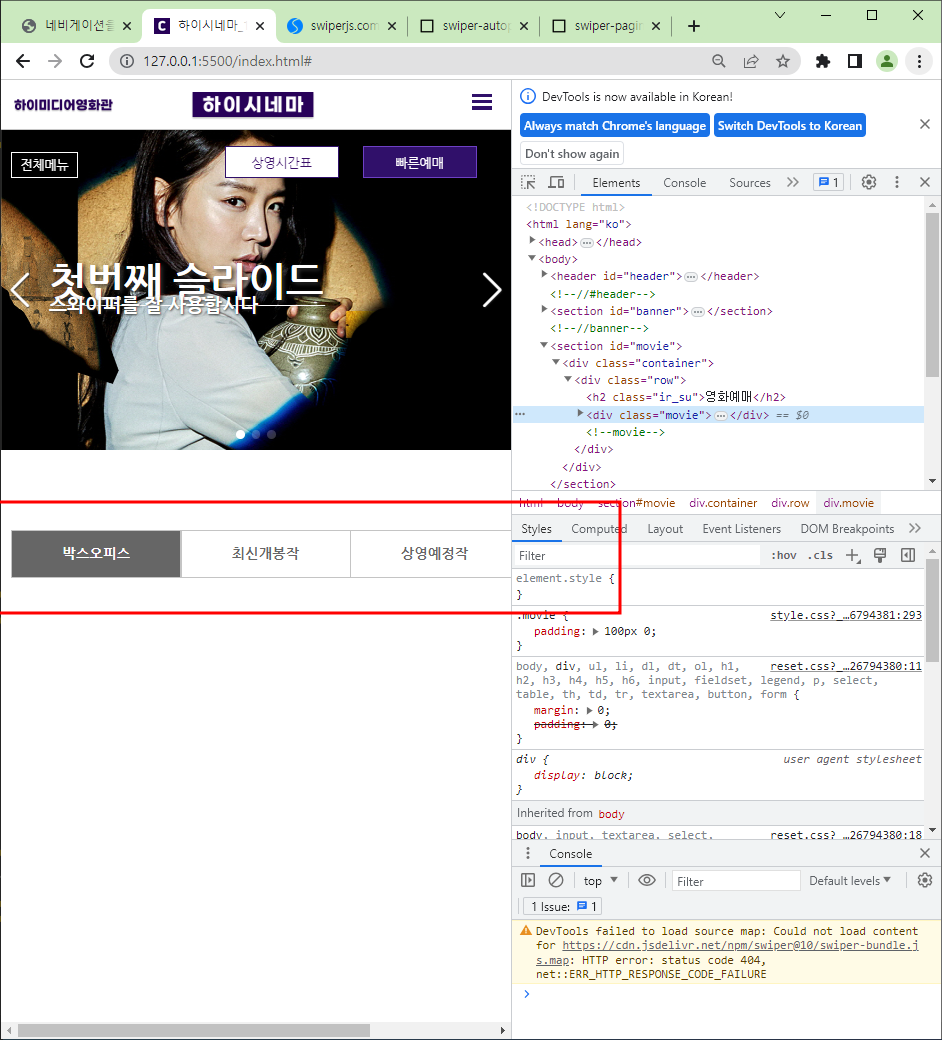Open the DevTools Sources tab
Screen dimensions: 942x1040
coord(750,183)
